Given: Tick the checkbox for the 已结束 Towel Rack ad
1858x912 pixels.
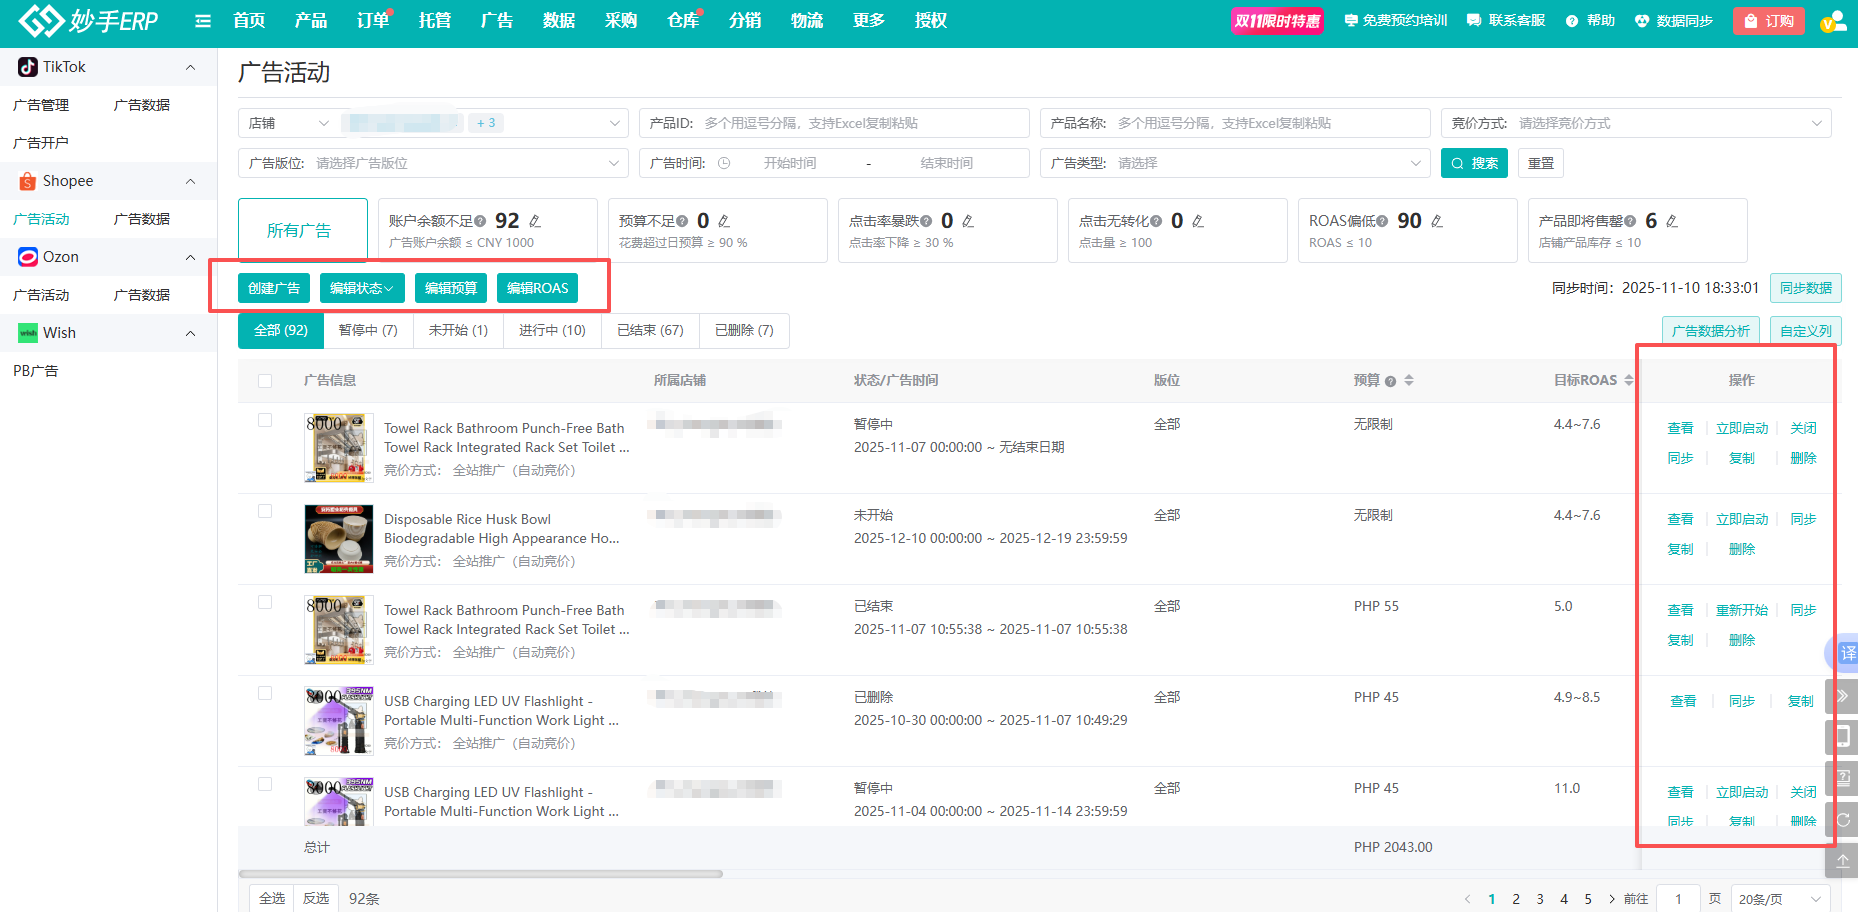Looking at the screenshot, I should tap(265, 602).
